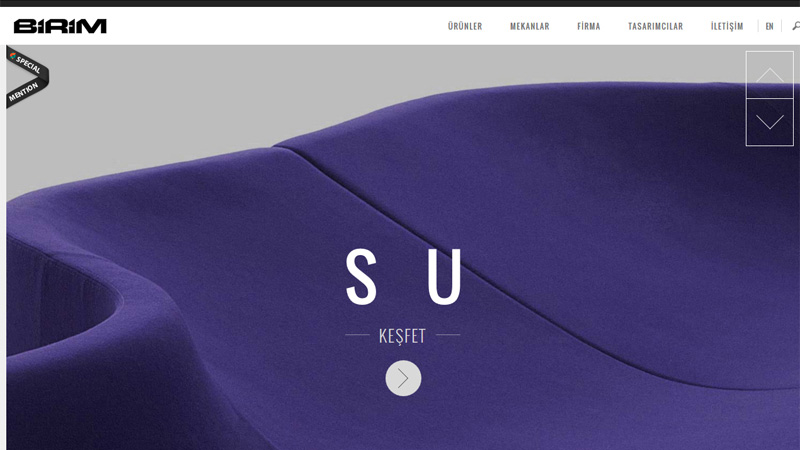This screenshot has width=800, height=450.
Task: Click the large SU product title
Action: tap(404, 276)
